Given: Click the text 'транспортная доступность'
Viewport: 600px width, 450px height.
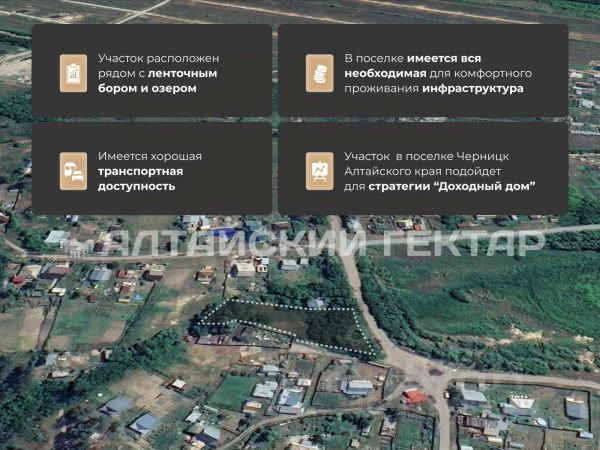Looking at the screenshot, I should (x=140, y=179).
